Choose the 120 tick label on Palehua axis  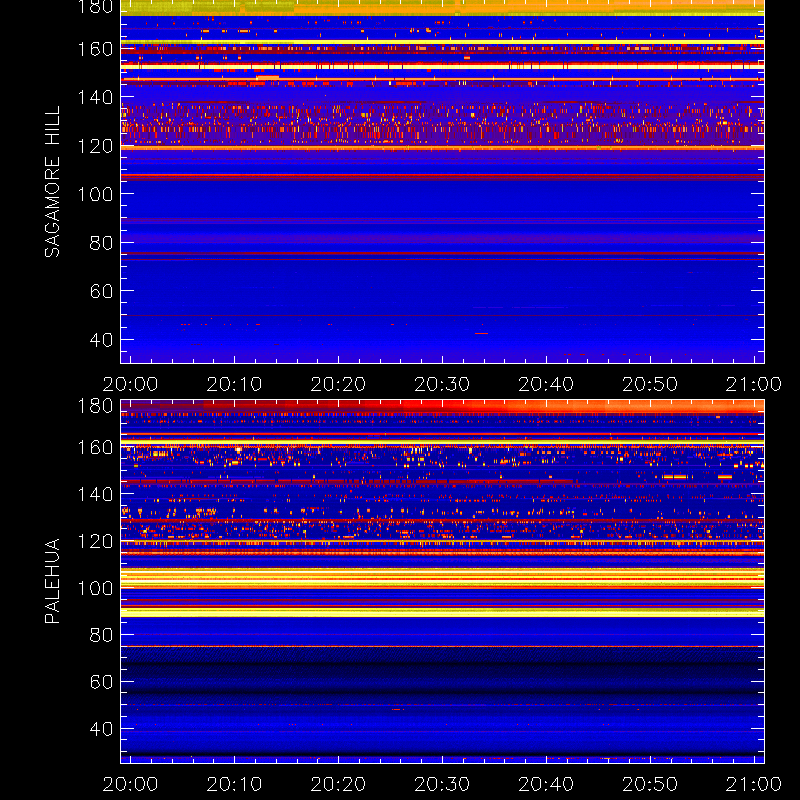95,541
